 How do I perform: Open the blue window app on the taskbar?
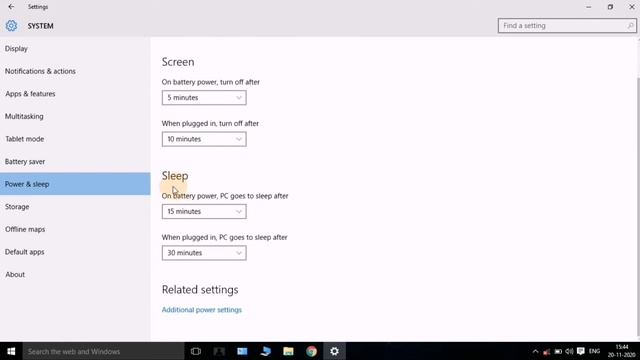tap(242, 351)
